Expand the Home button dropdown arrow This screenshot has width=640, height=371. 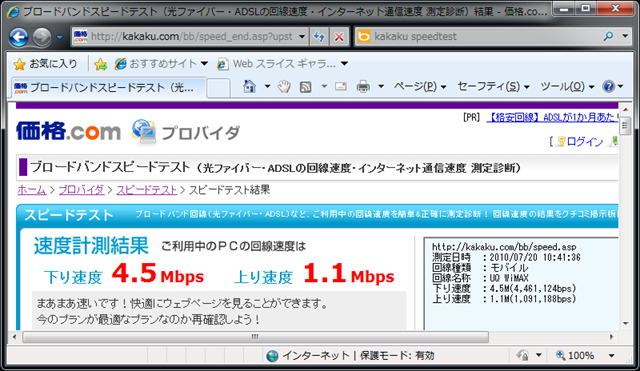(x=267, y=87)
